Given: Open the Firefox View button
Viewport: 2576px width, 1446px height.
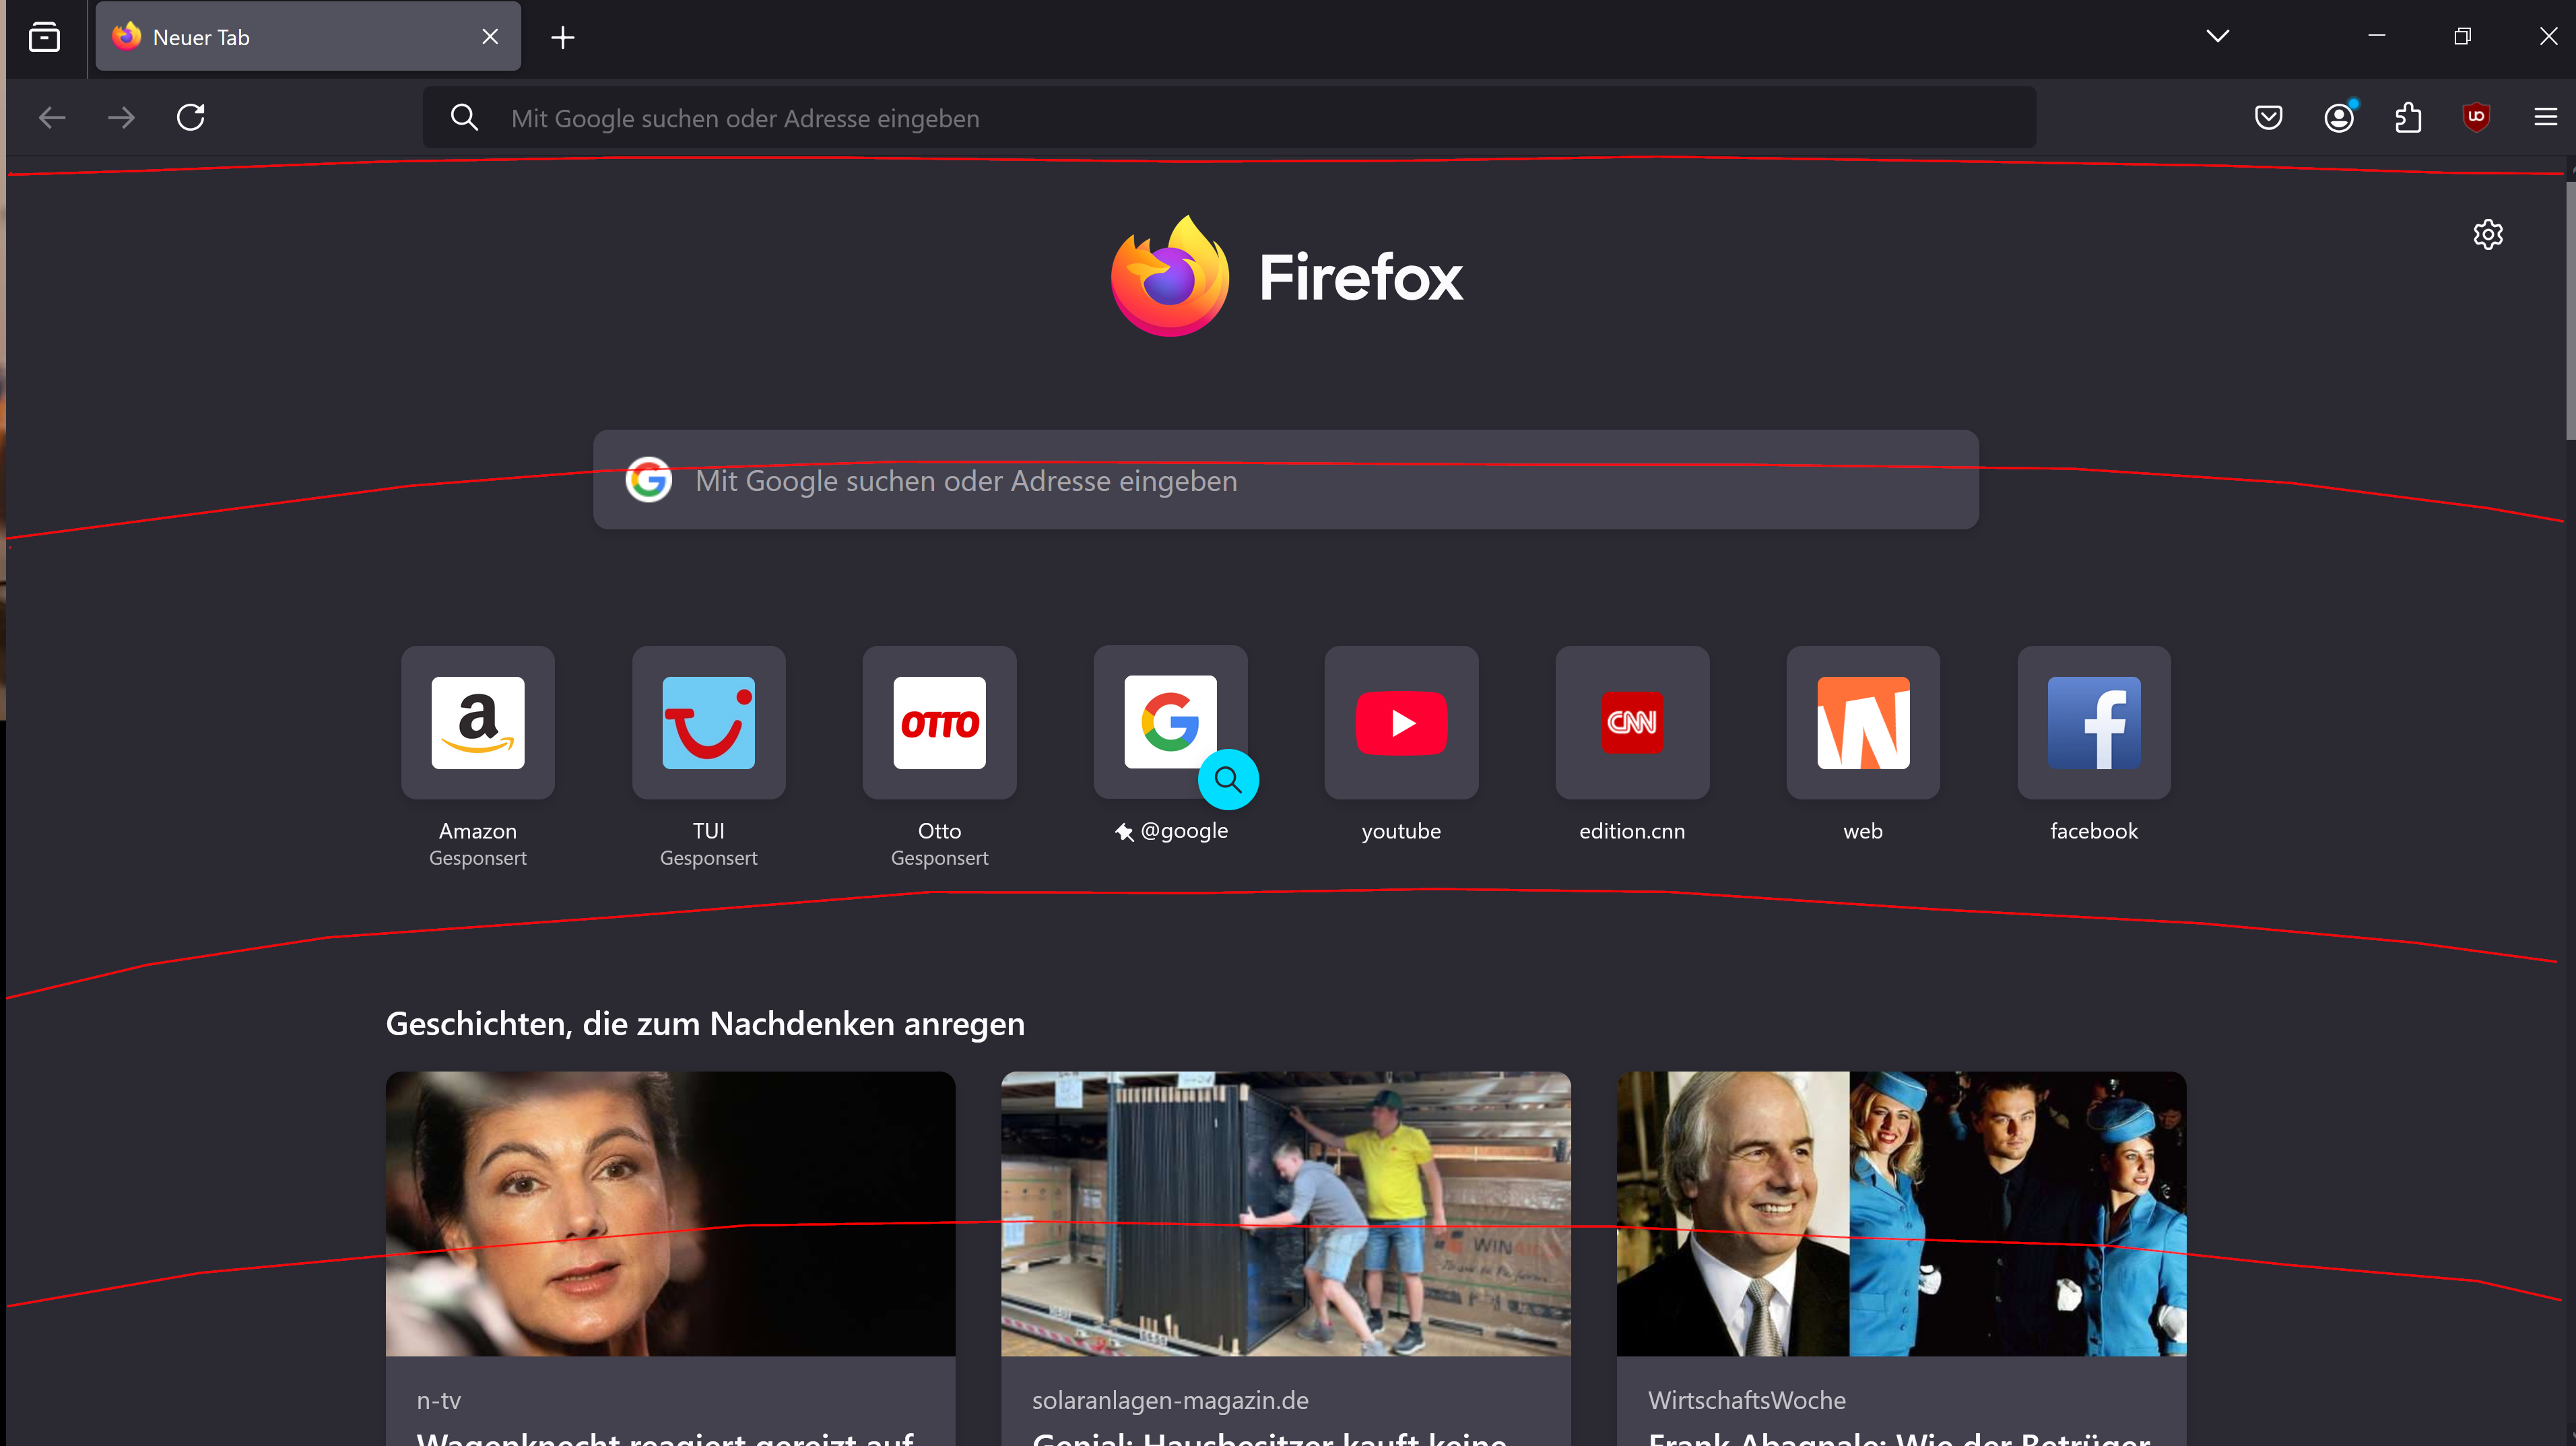Looking at the screenshot, I should 44,37.
